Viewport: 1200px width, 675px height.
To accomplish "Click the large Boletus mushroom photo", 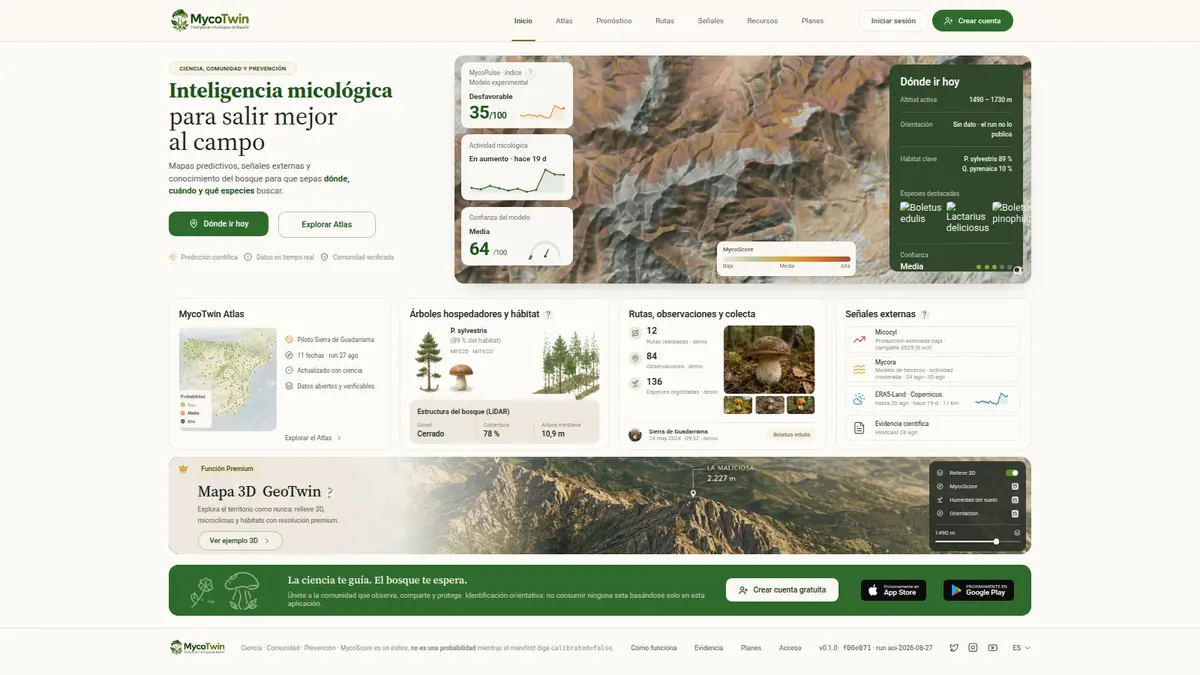I will click(769, 358).
